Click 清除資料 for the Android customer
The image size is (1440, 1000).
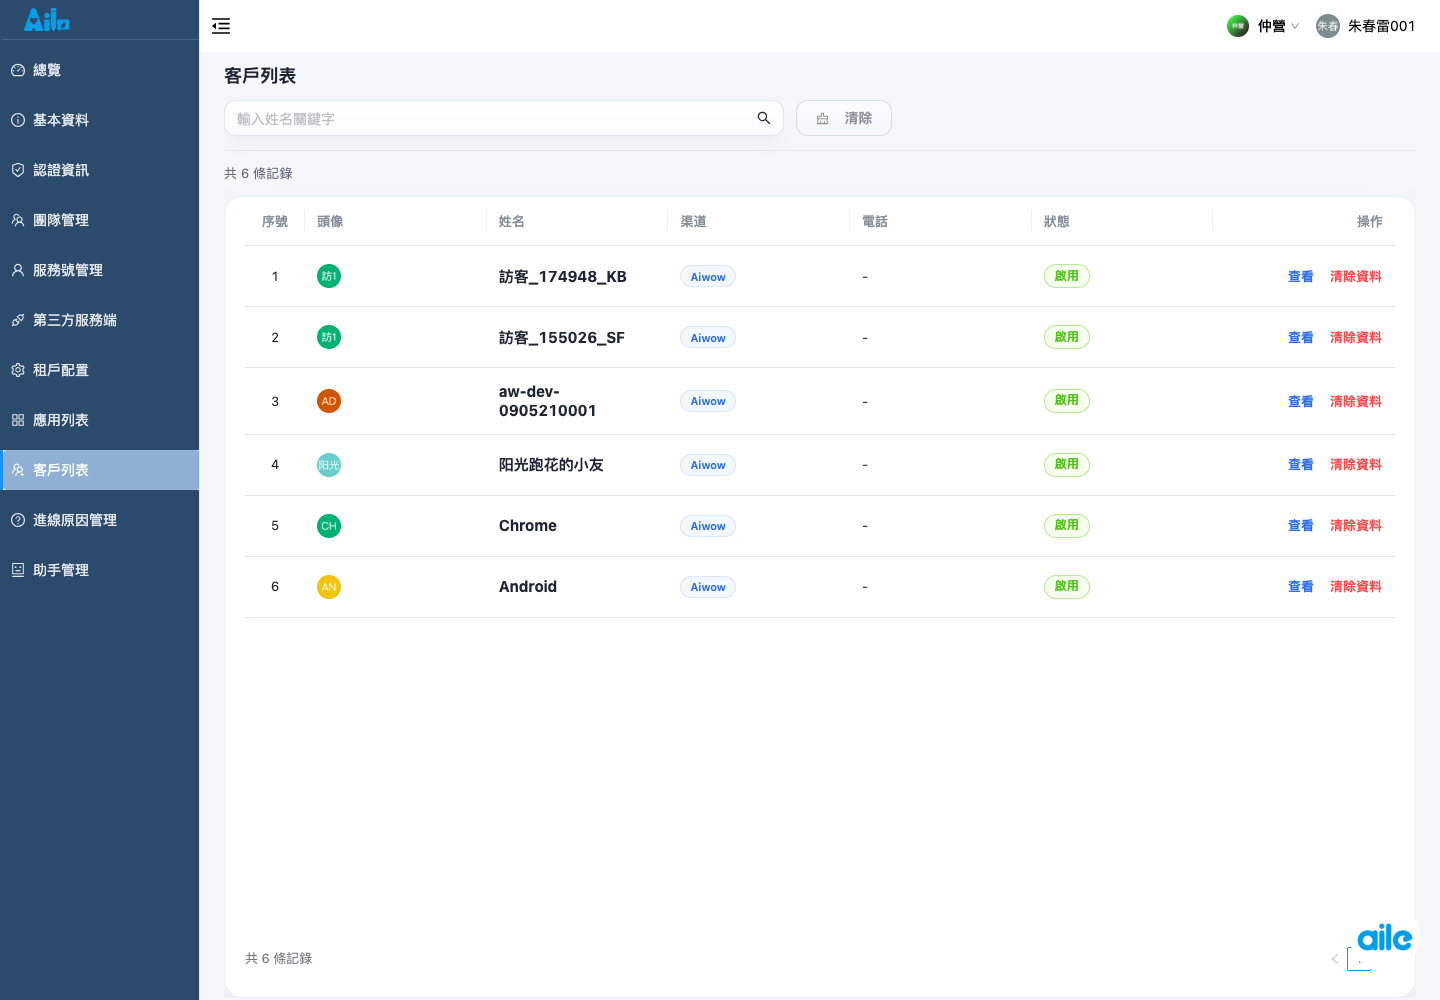pyautogui.click(x=1356, y=587)
